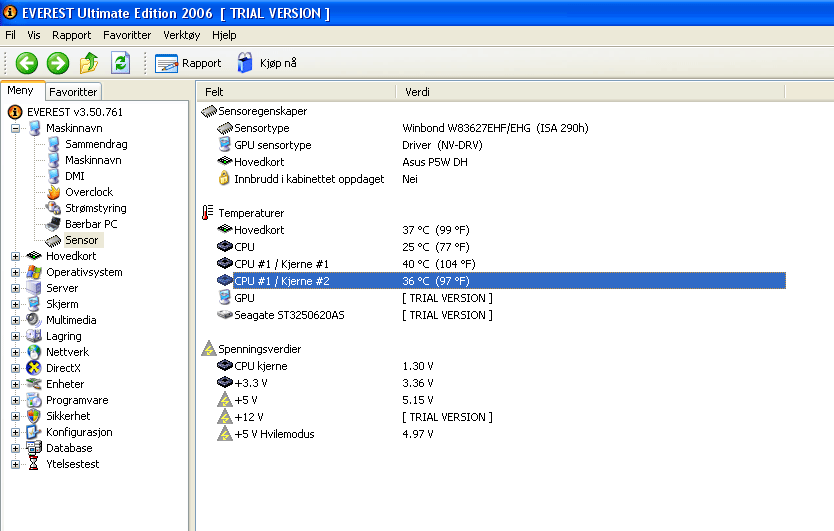
Task: Click the DirectX yellow X icon
Action: [x=34, y=368]
